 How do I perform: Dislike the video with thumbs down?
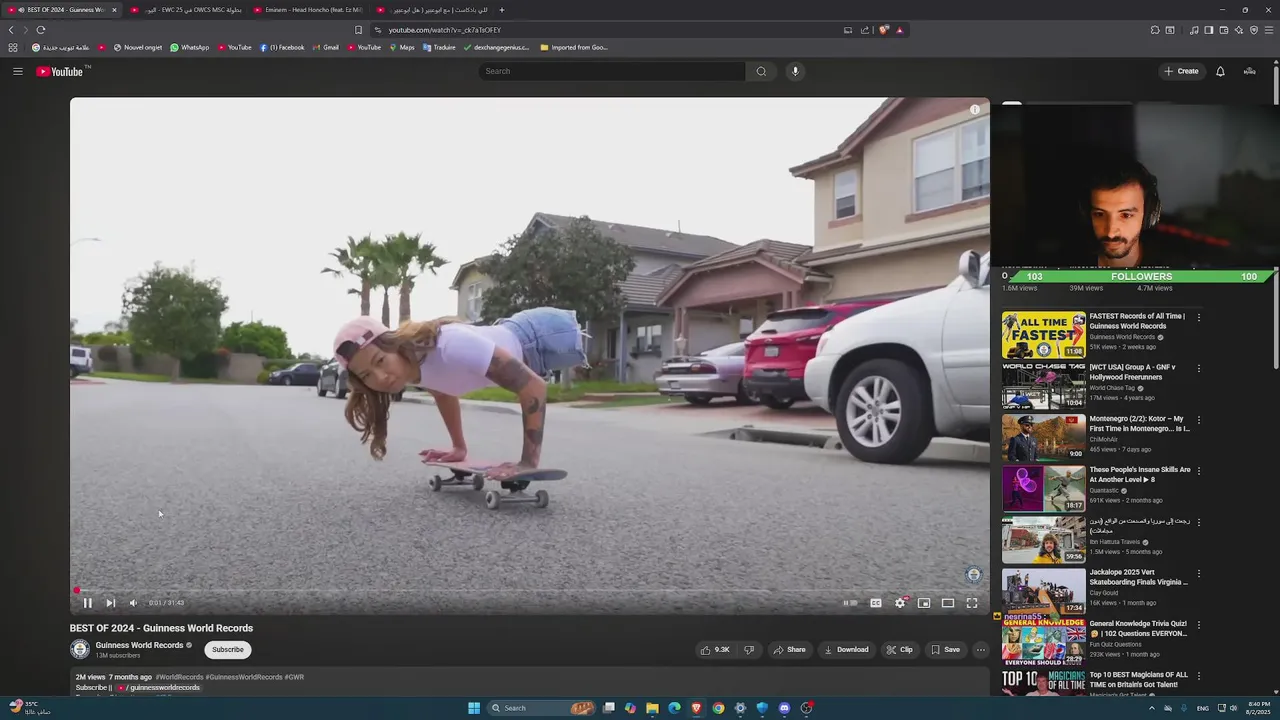click(749, 650)
